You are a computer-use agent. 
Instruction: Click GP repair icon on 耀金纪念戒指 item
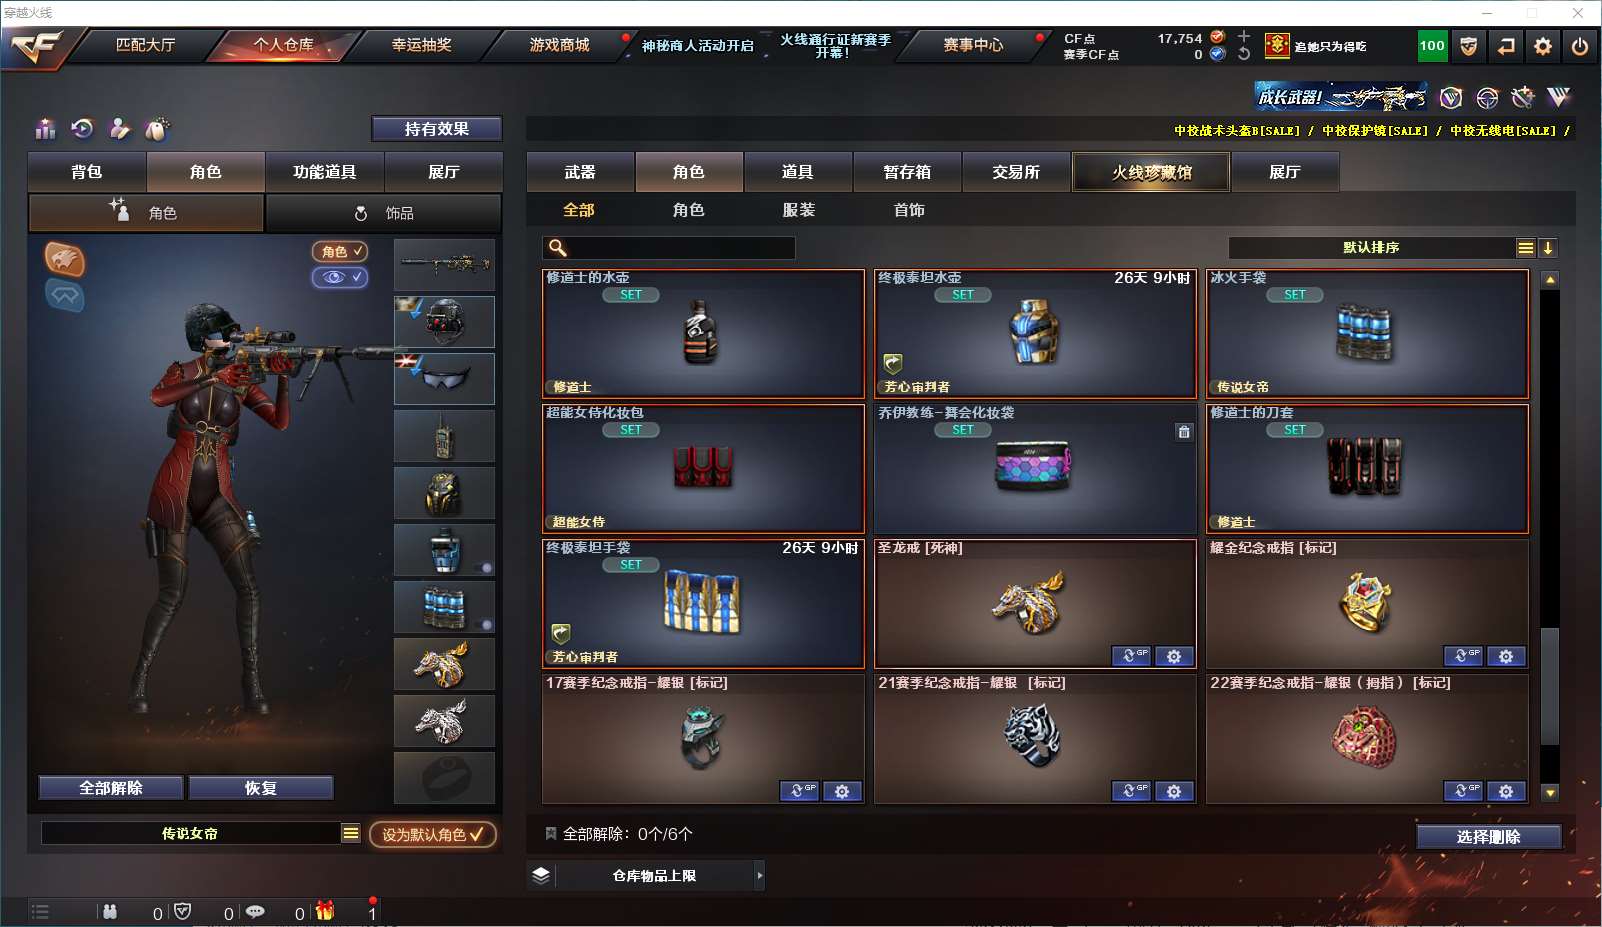click(x=1462, y=656)
